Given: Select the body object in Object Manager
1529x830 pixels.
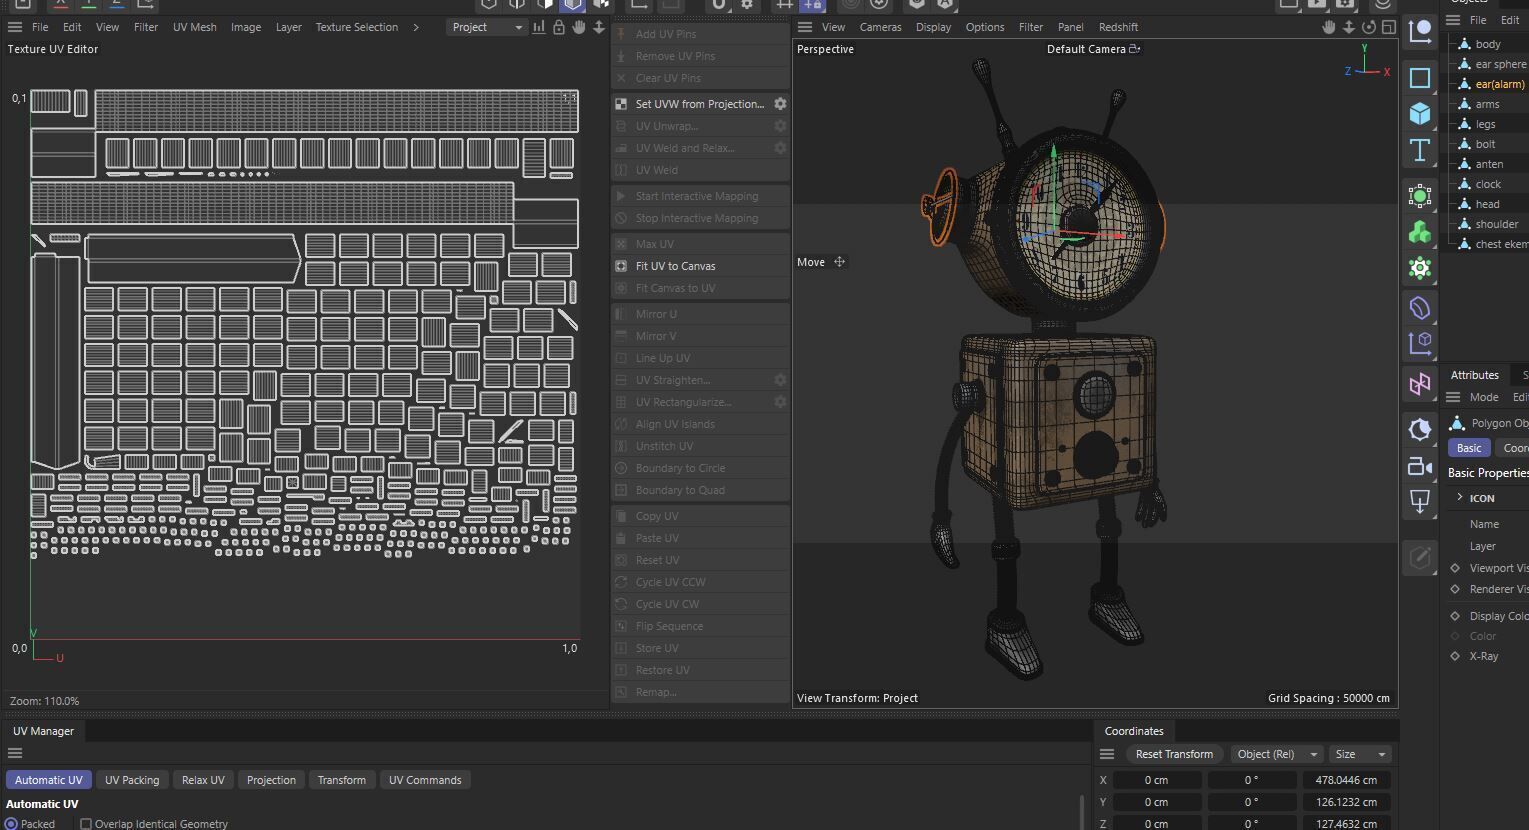Looking at the screenshot, I should pos(1488,44).
